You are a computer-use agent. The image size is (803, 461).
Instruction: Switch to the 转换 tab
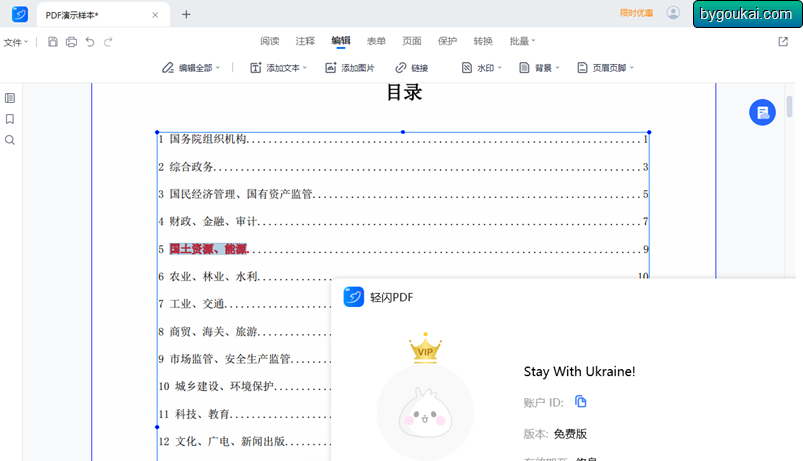483,41
